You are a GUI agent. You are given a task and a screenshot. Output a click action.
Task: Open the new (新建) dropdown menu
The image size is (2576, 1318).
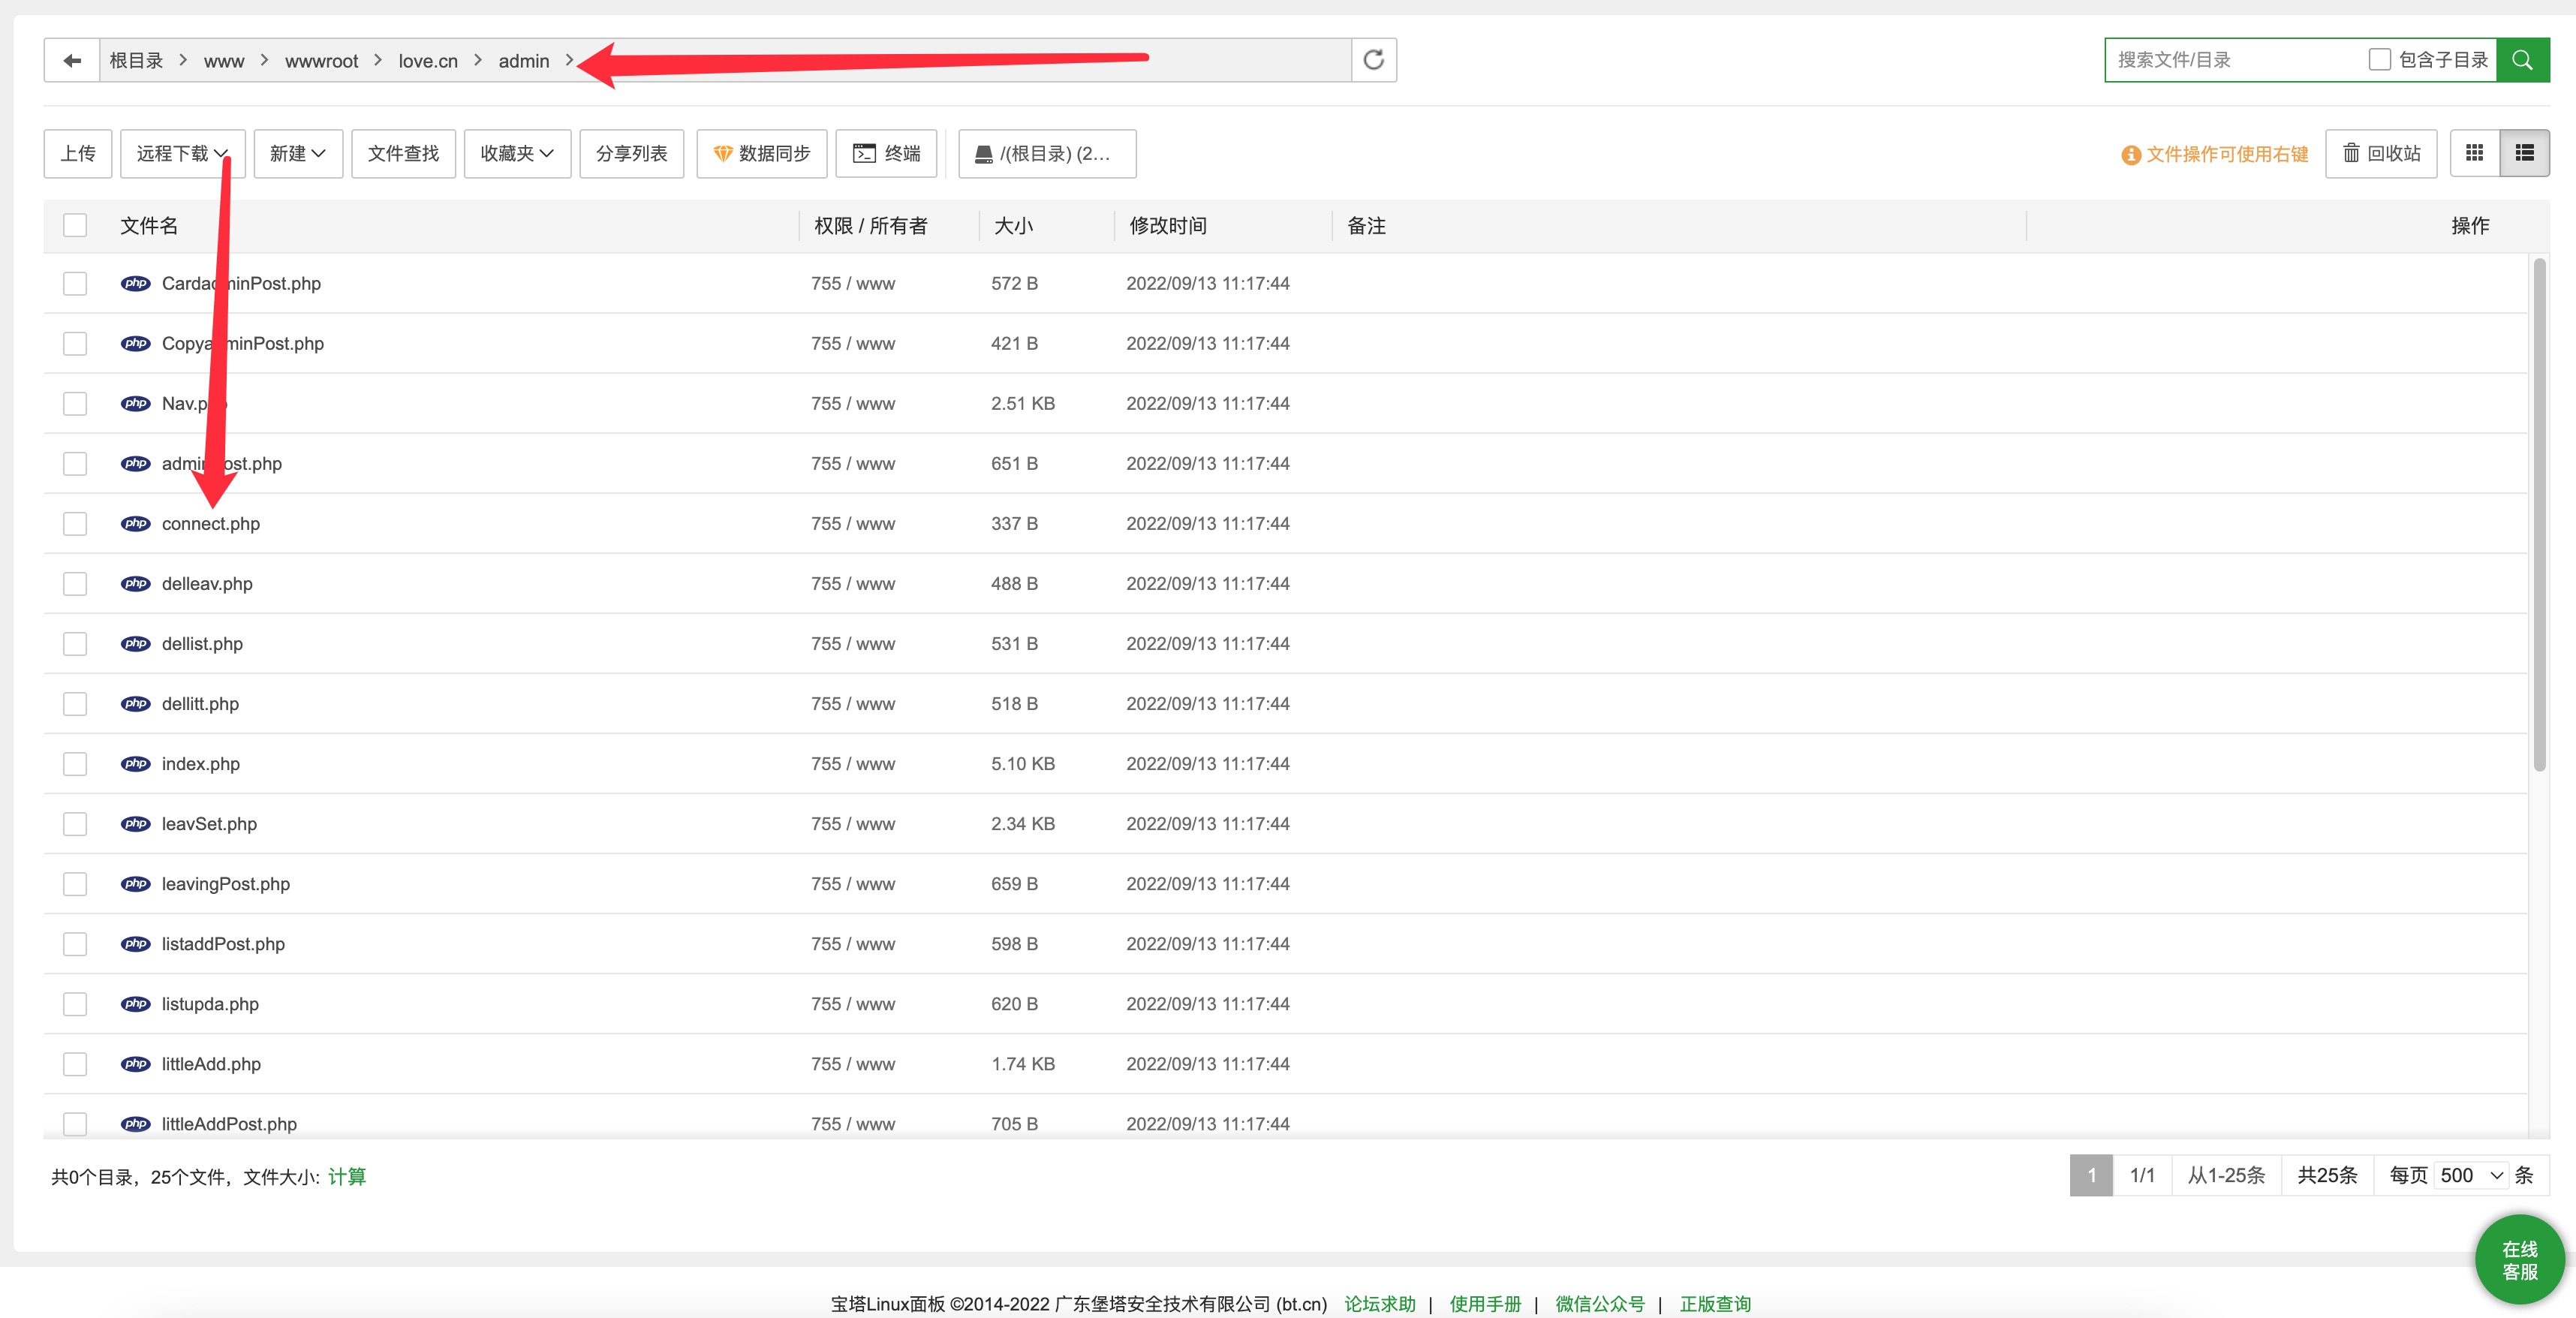[298, 153]
